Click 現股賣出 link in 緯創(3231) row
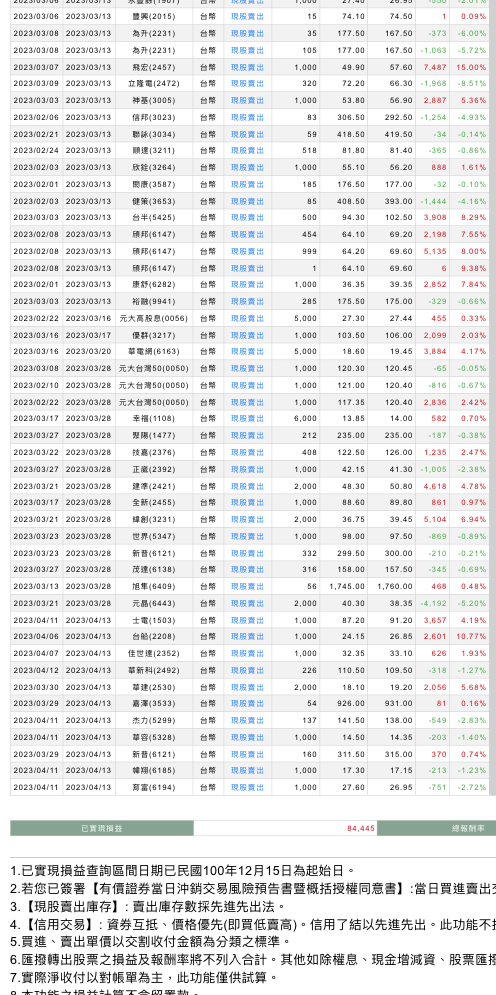This screenshot has height=995, width=496. [247, 520]
